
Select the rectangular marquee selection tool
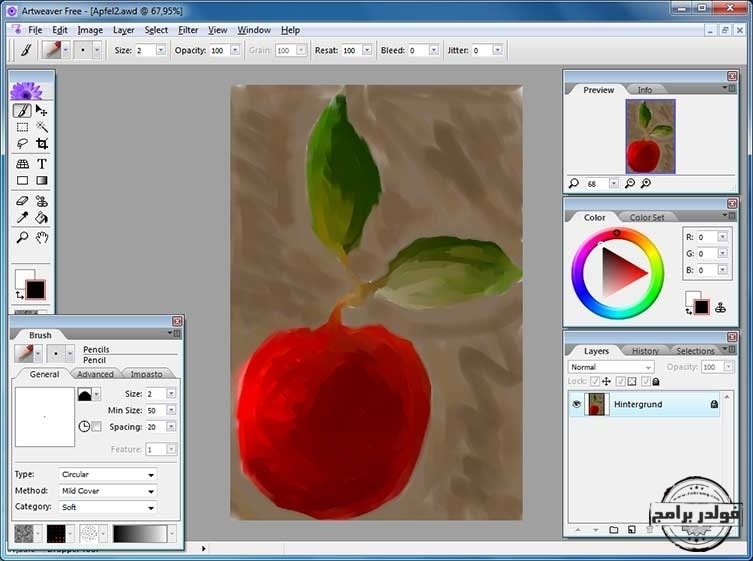coord(22,127)
